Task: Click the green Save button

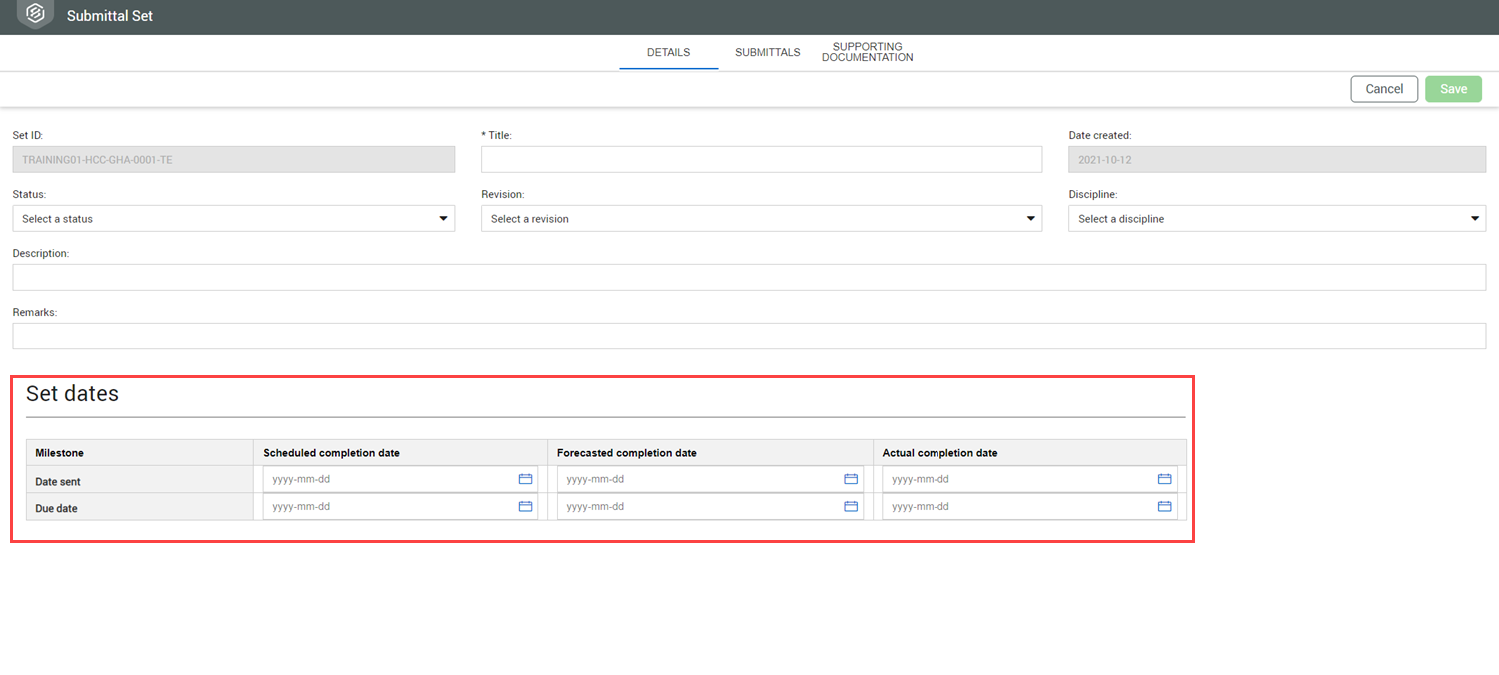Action: (x=1453, y=89)
